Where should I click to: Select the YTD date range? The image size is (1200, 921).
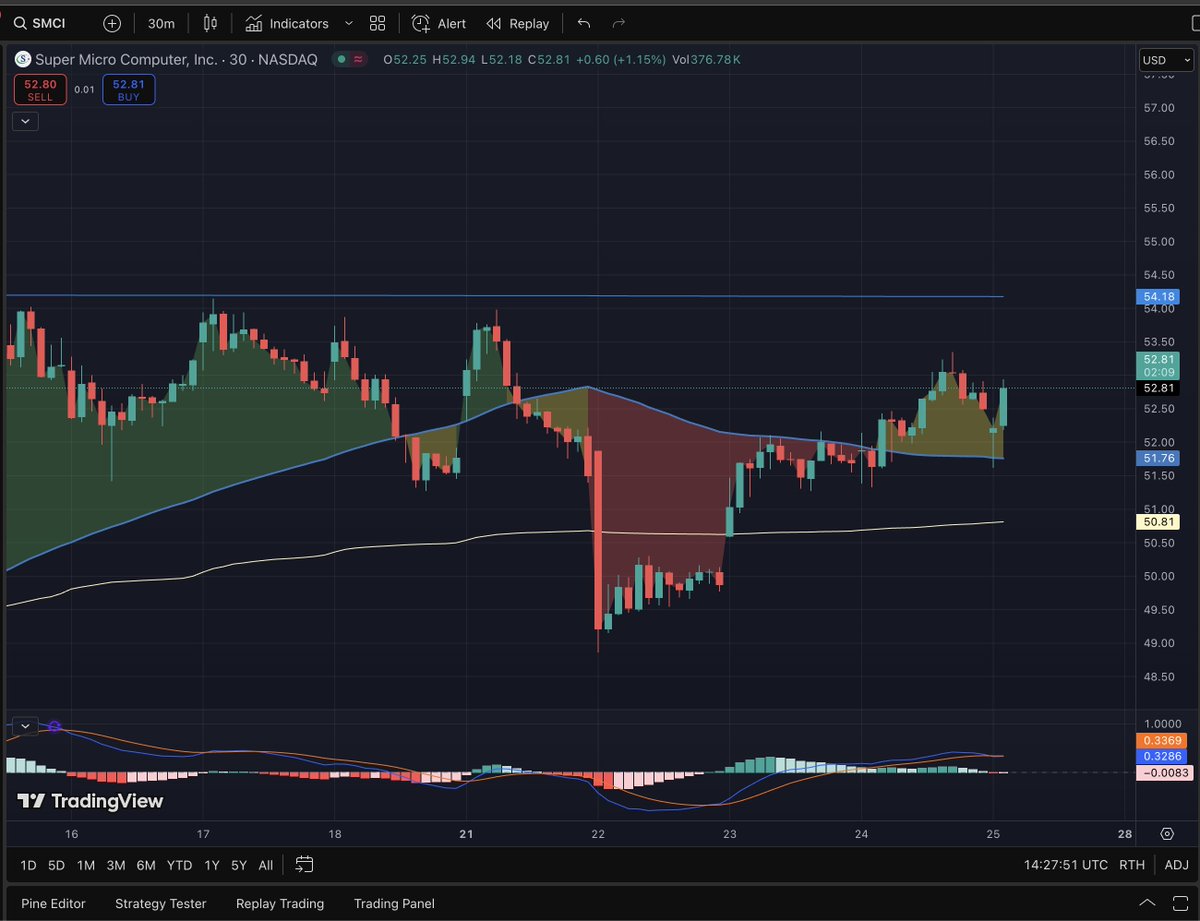[180, 864]
